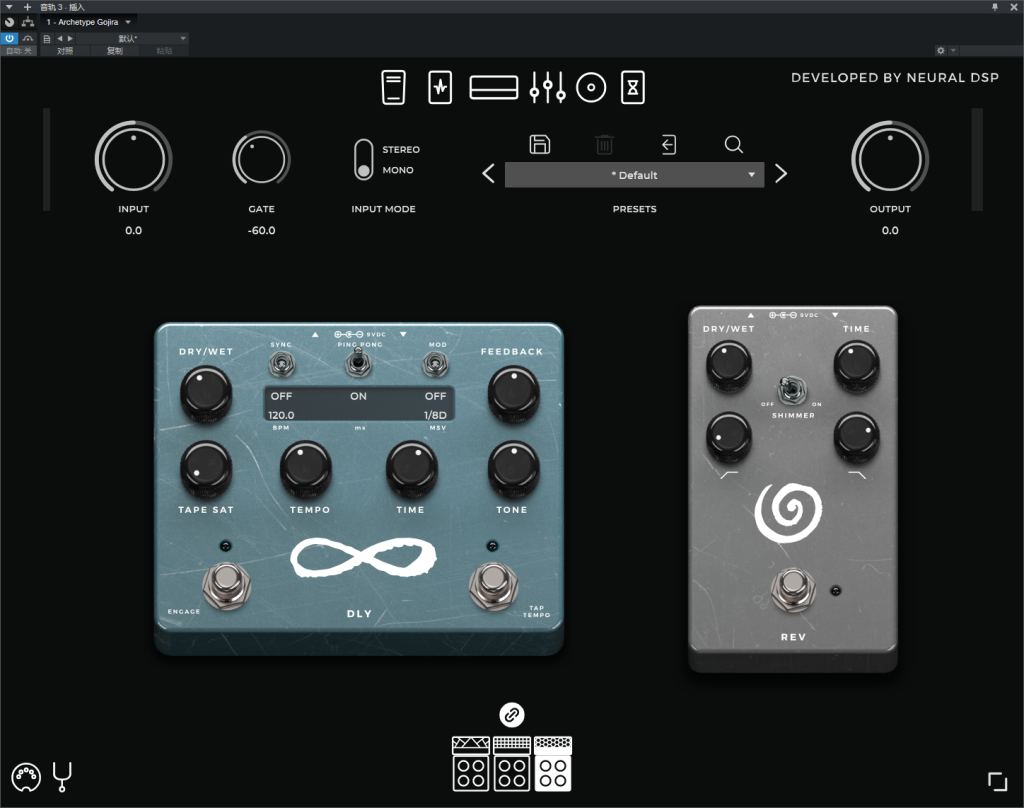
Task: Open the graphic EQ sliders section
Action: [547, 88]
